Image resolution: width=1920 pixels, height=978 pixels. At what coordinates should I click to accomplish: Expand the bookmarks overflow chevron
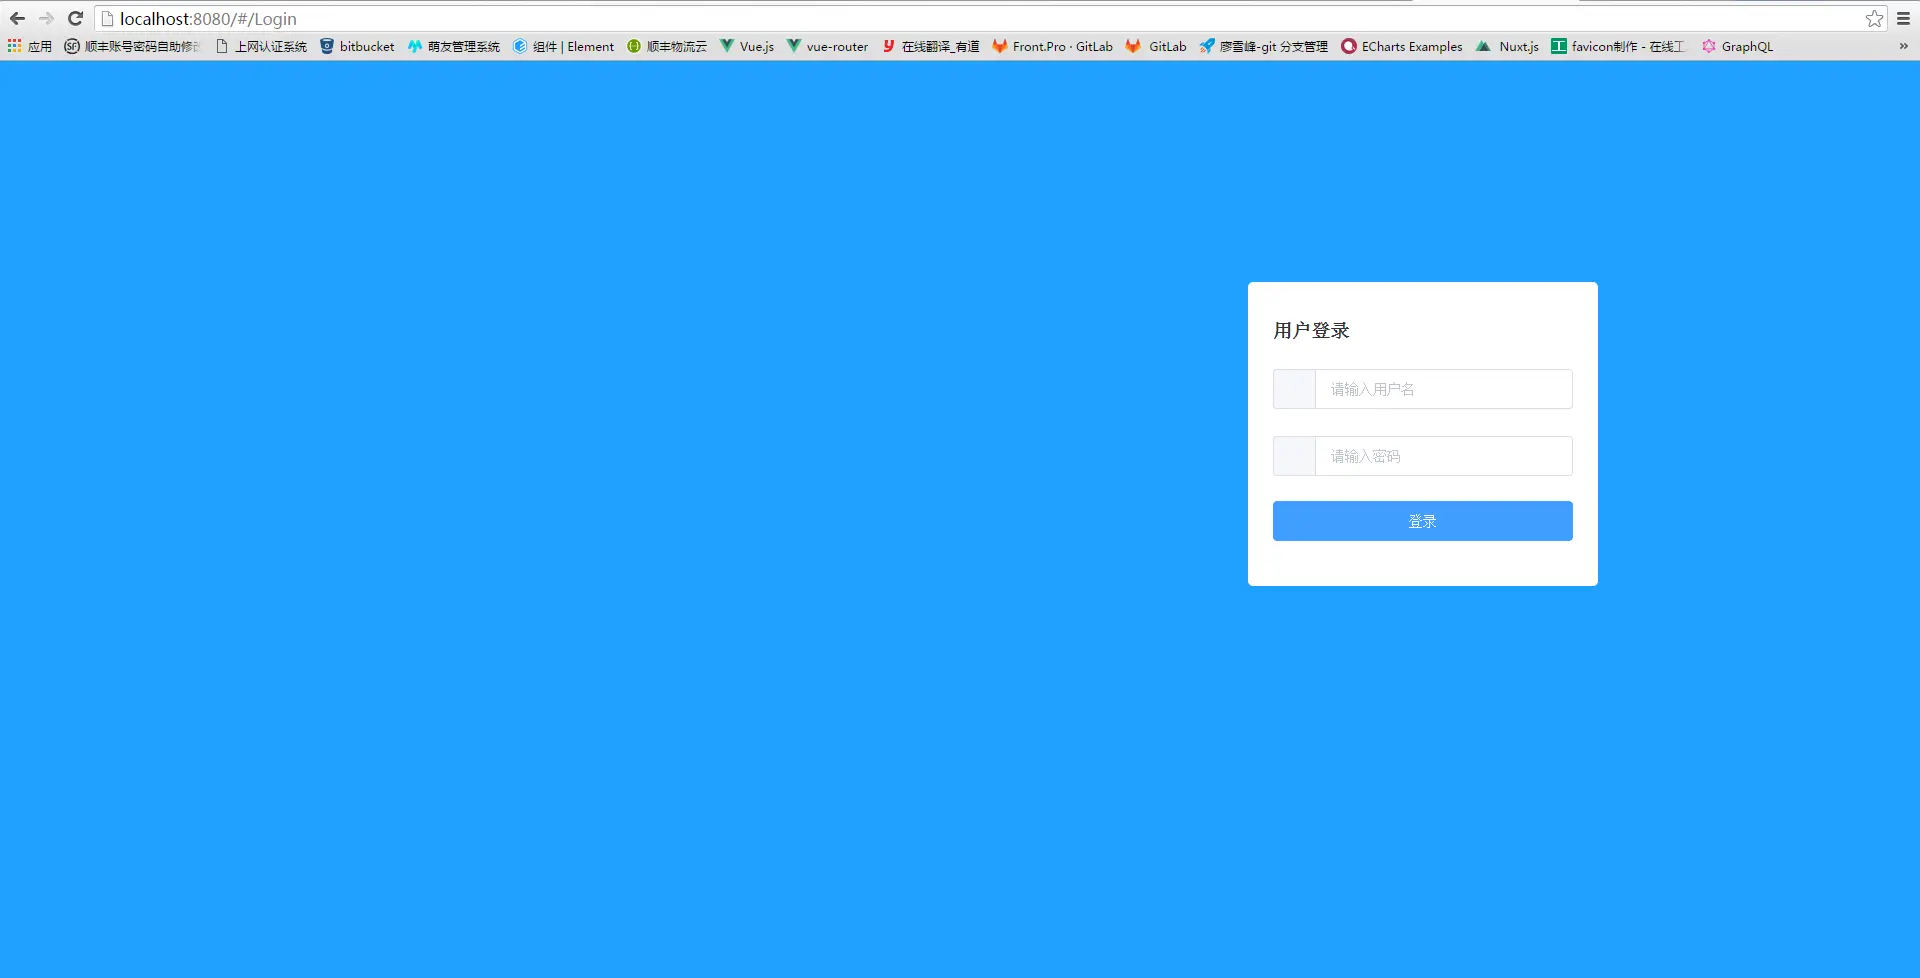click(x=1903, y=46)
